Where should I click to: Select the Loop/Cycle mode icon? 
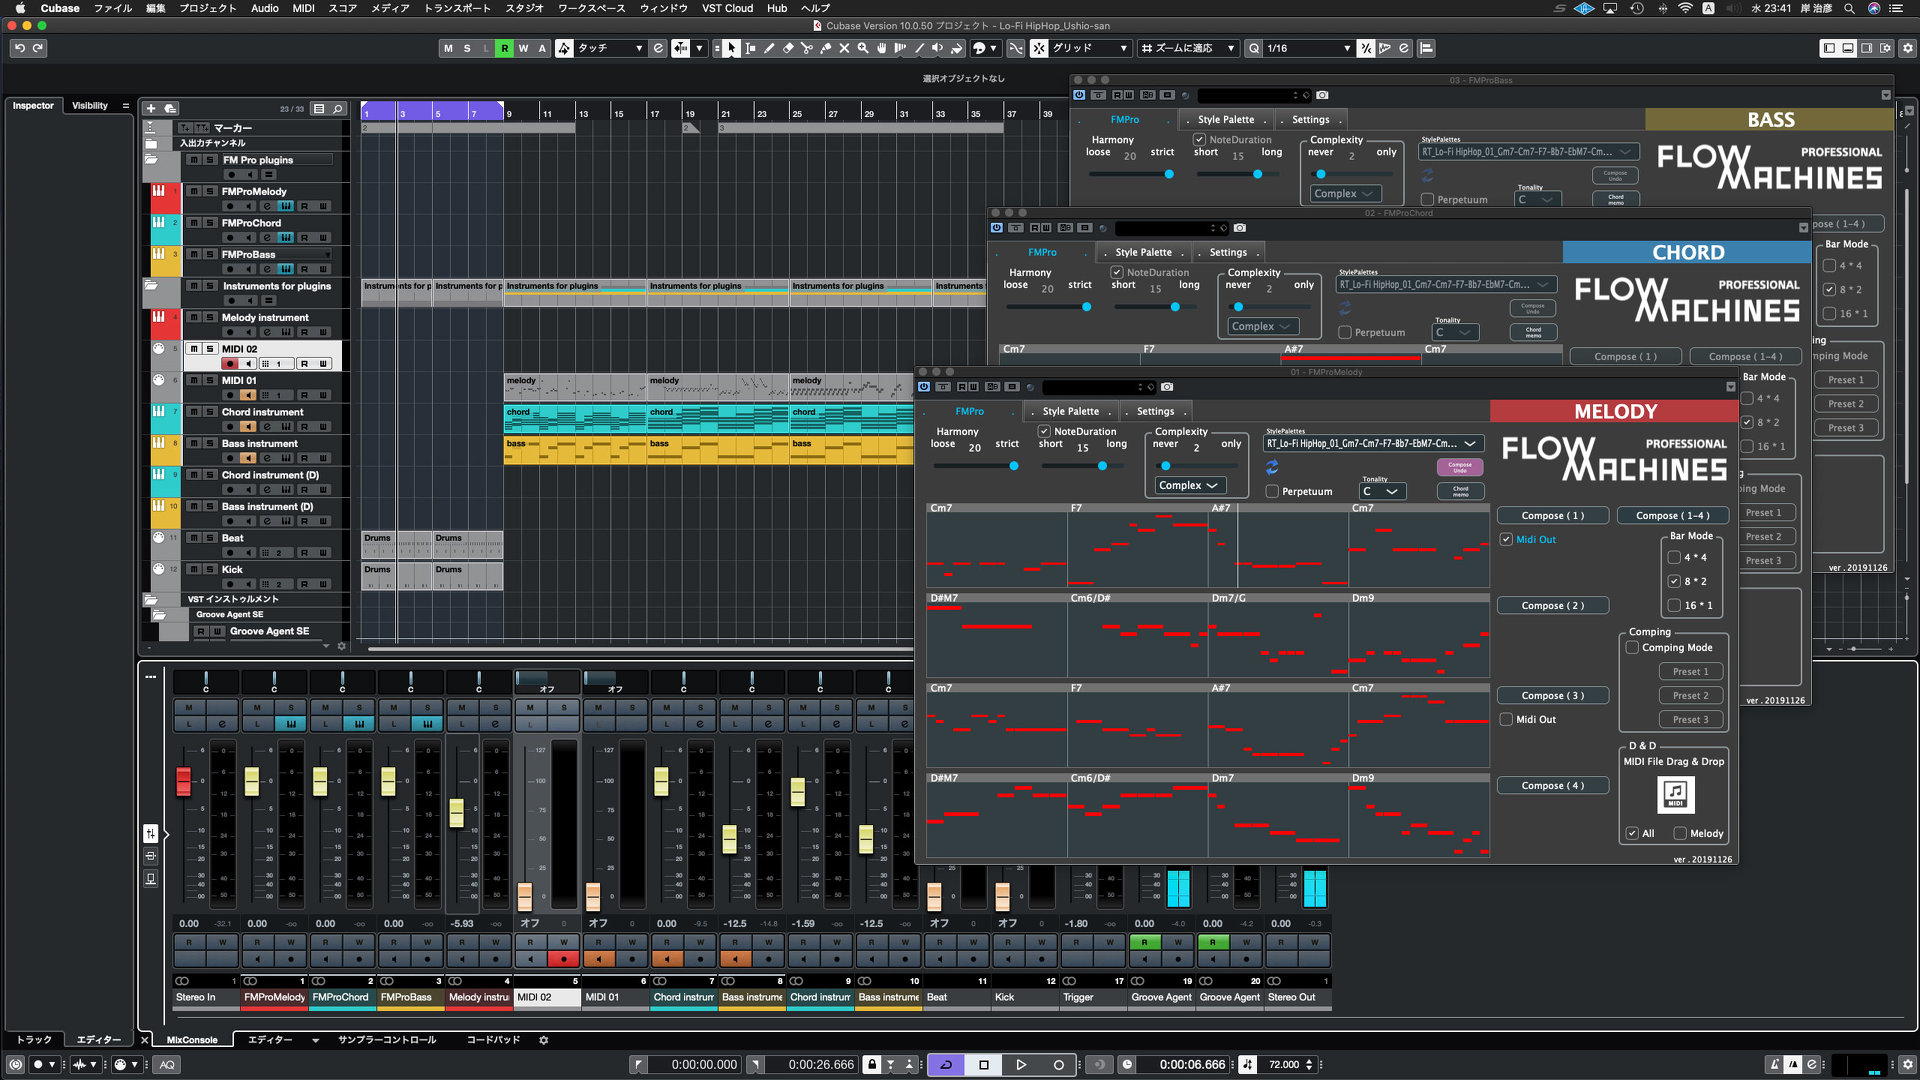pos(945,1064)
